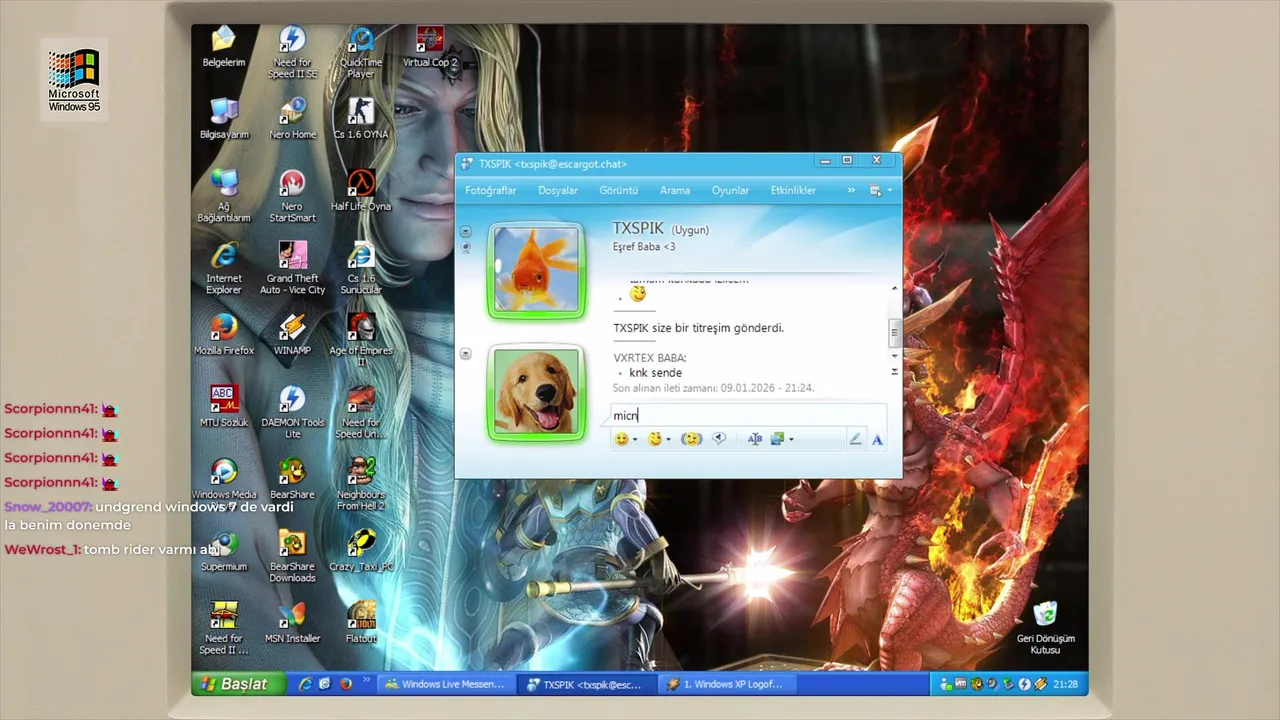Click your golden retriever display picture

click(536, 392)
